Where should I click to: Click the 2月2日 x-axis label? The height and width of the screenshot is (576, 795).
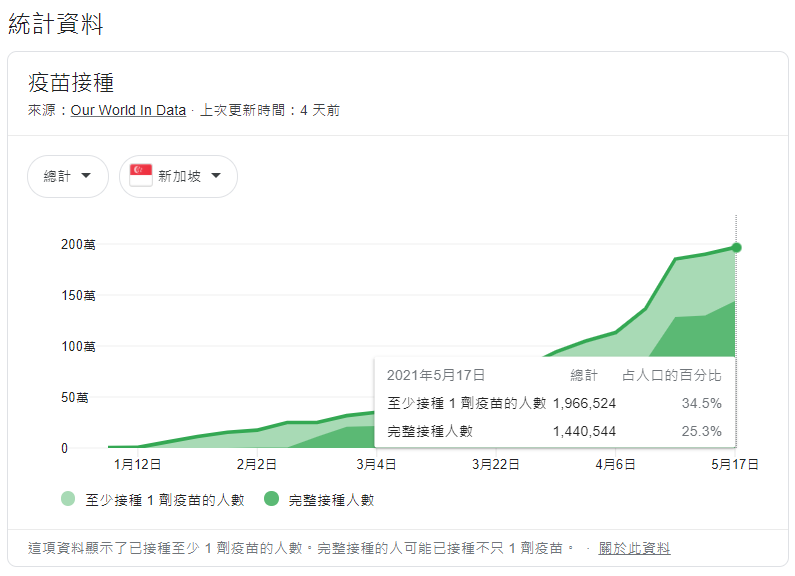coord(257,464)
